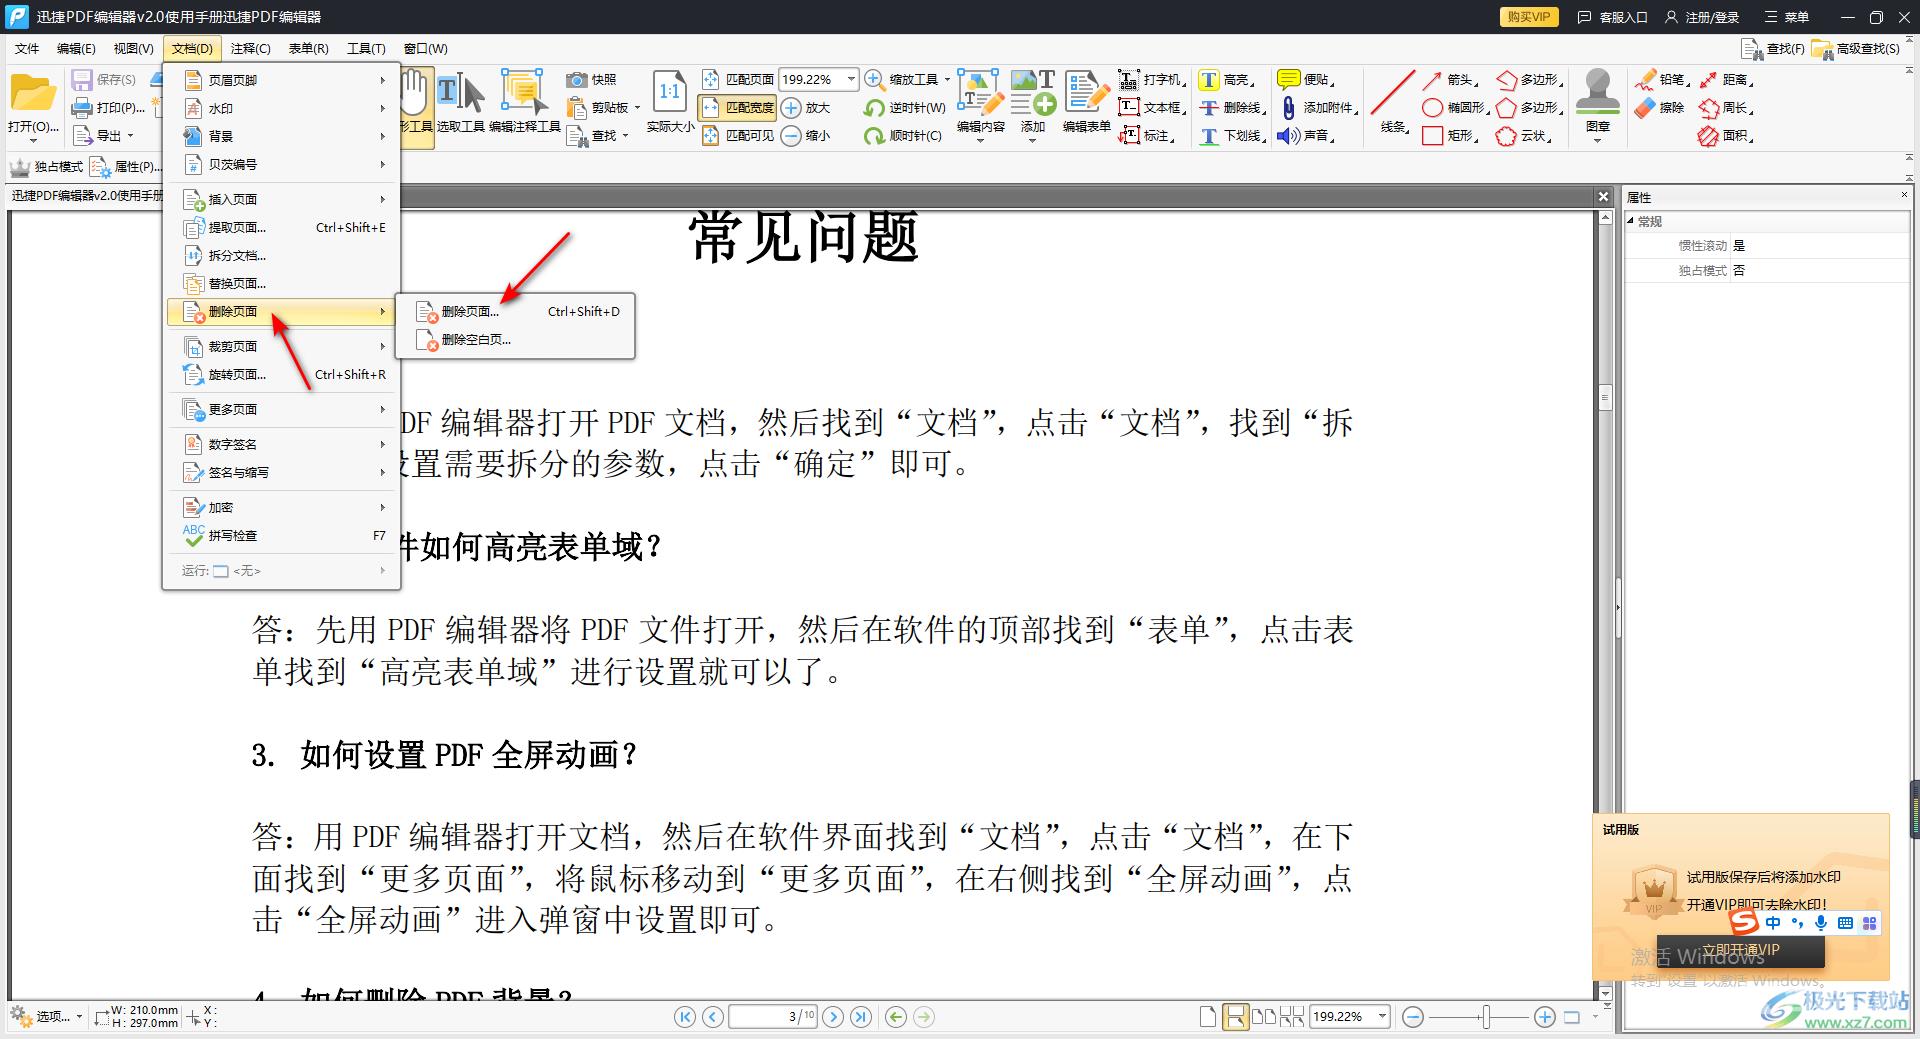Open the status bar zoom percentage dropdown

pos(1382,1016)
